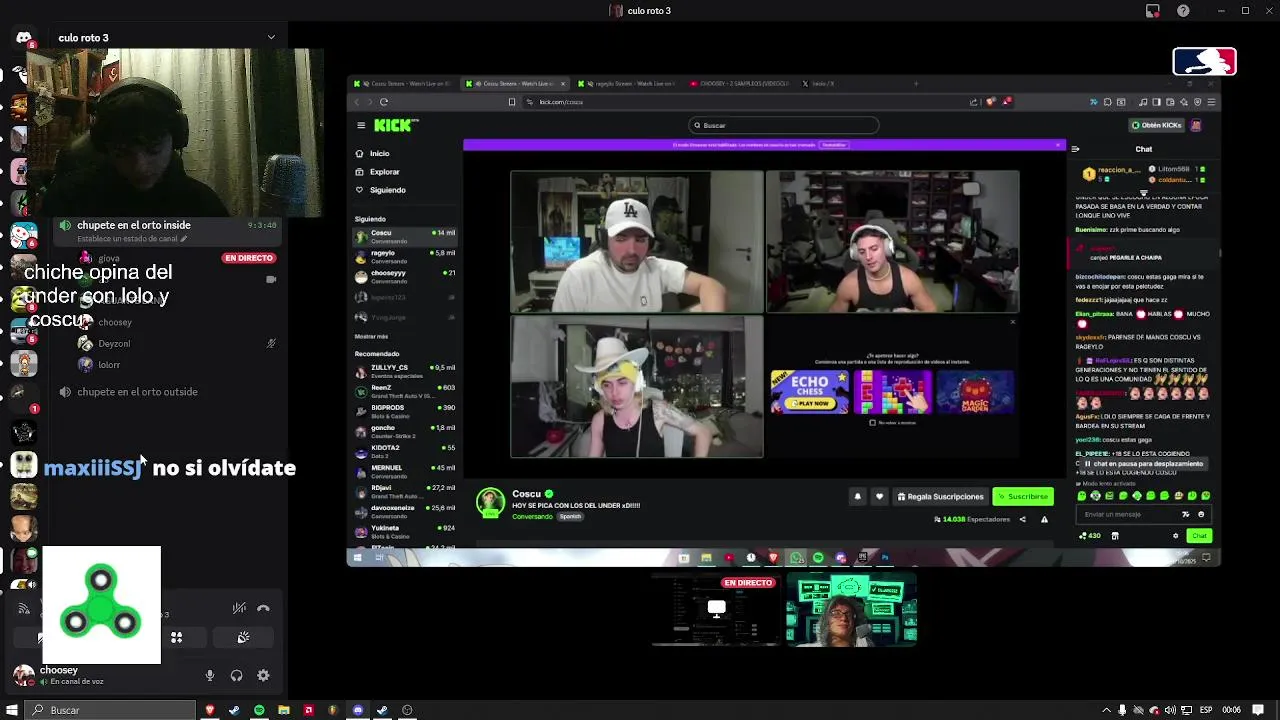Viewport: 1280px width, 720px height.
Task: Click the Regala Suscripciones button
Action: 940,497
